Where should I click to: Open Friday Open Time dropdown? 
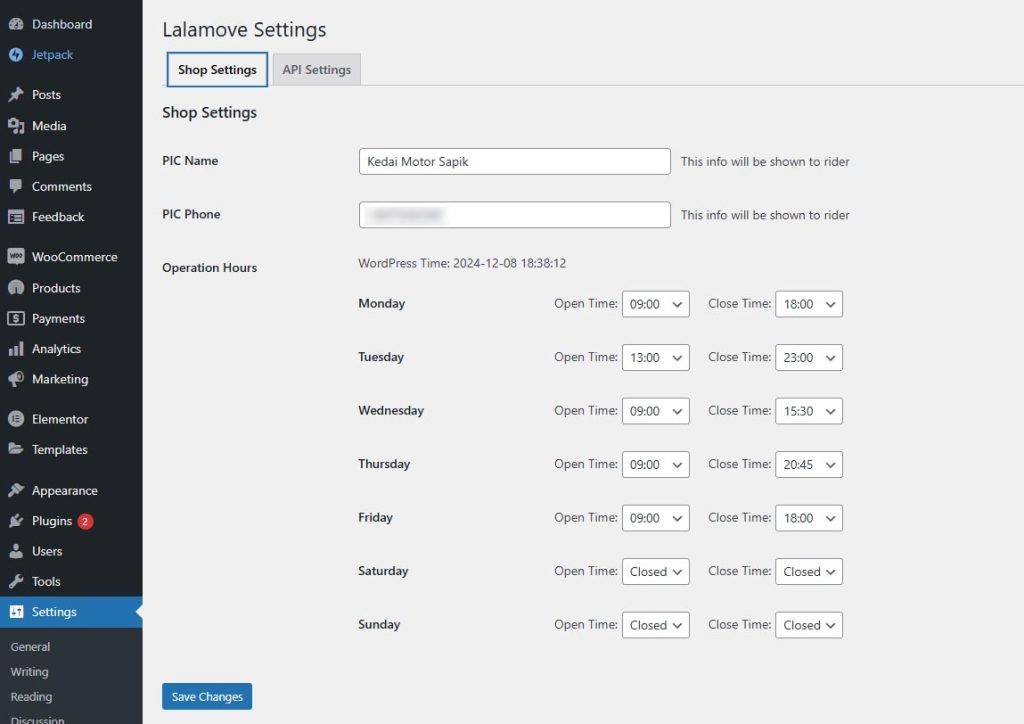point(655,518)
